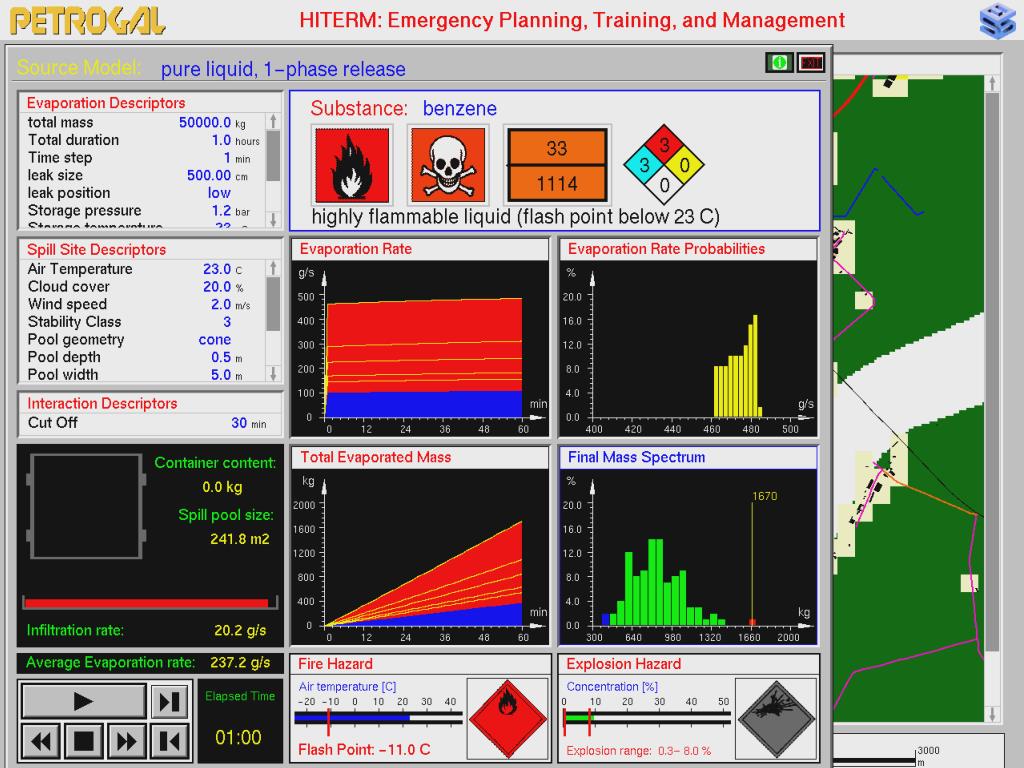
Task: Click 'Explosion range: 0.3- 8.0 %' text
Action: pyautogui.click(x=639, y=751)
